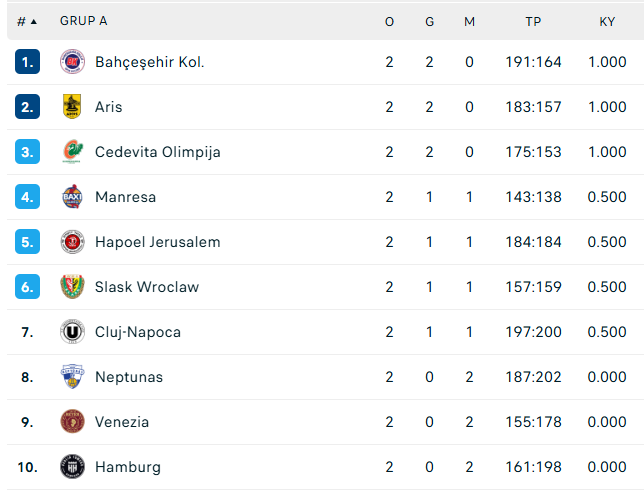Click the Venezia team logo
644x494 pixels.
[72, 422]
